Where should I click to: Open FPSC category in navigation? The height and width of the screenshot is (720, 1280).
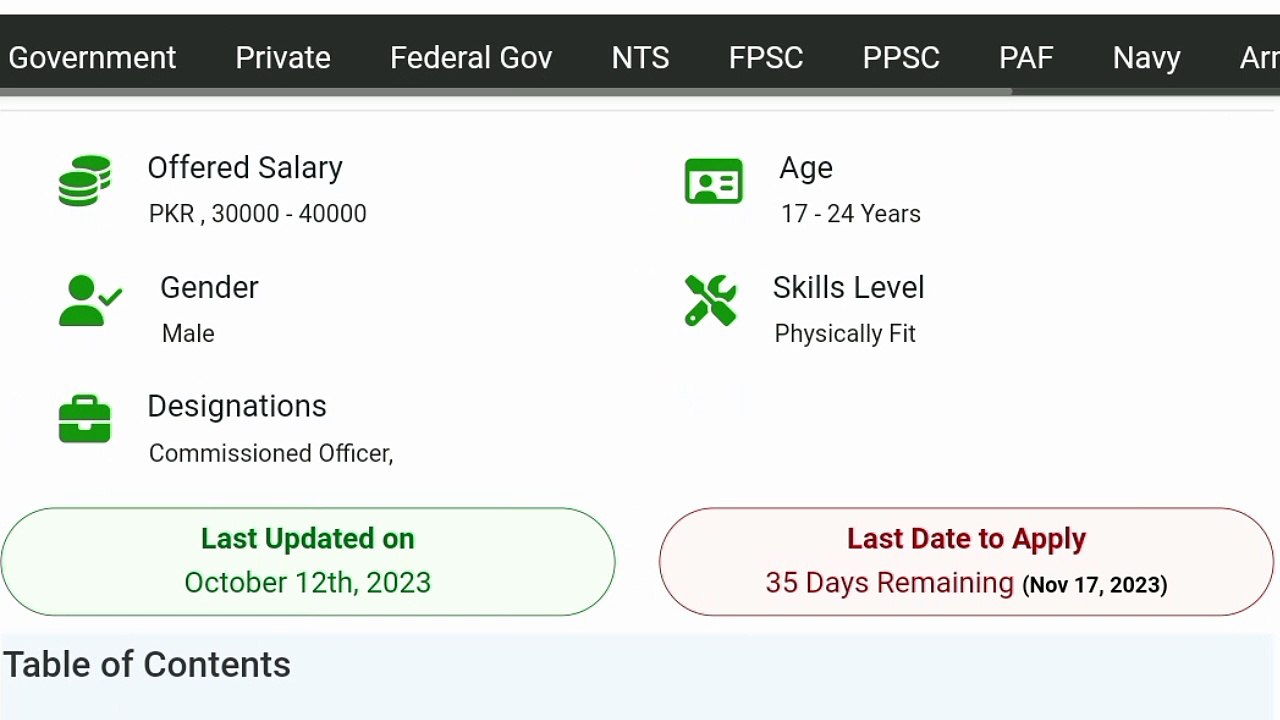coord(766,58)
